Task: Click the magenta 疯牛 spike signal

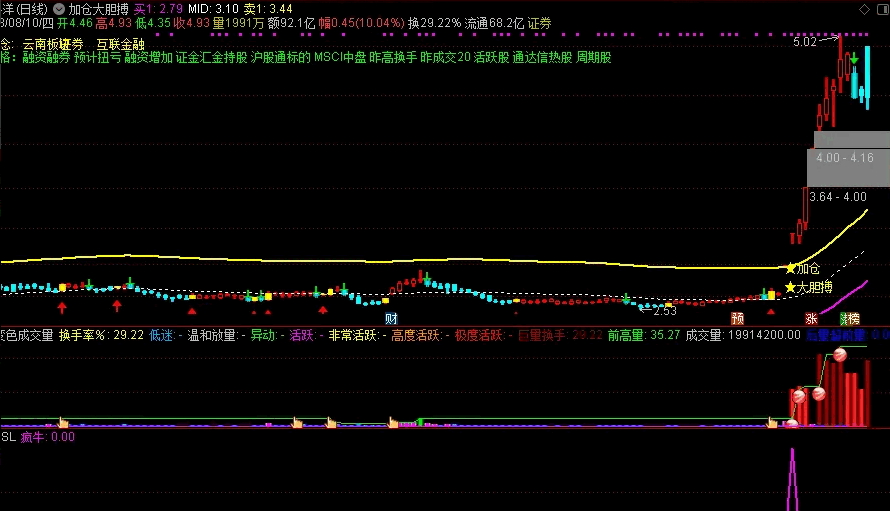Action: coord(792,480)
